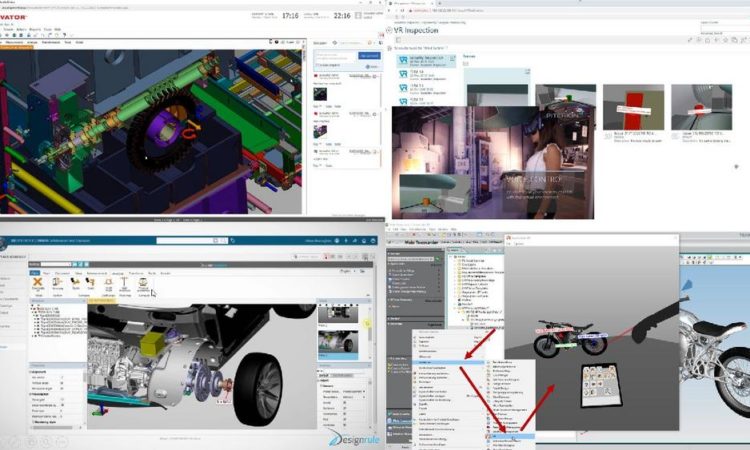Select the highlighted blue entry in the context submenu
Image resolution: width=750 pixels, height=450 pixels.
pyautogui.click(x=509, y=437)
